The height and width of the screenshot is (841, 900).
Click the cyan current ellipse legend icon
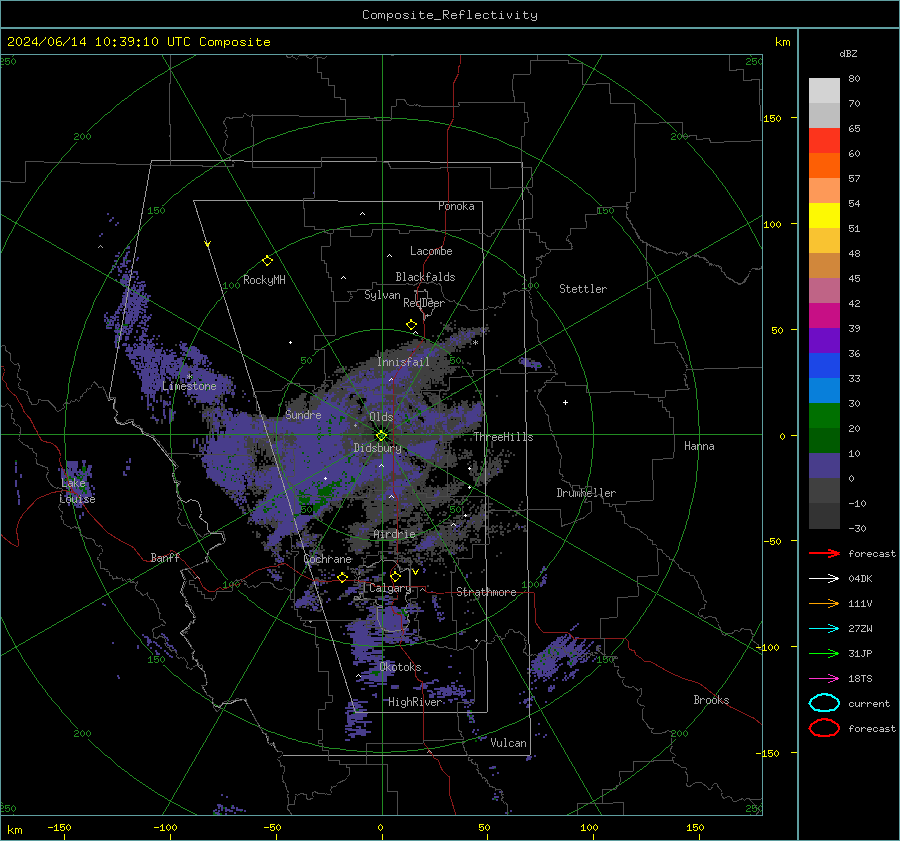[824, 703]
